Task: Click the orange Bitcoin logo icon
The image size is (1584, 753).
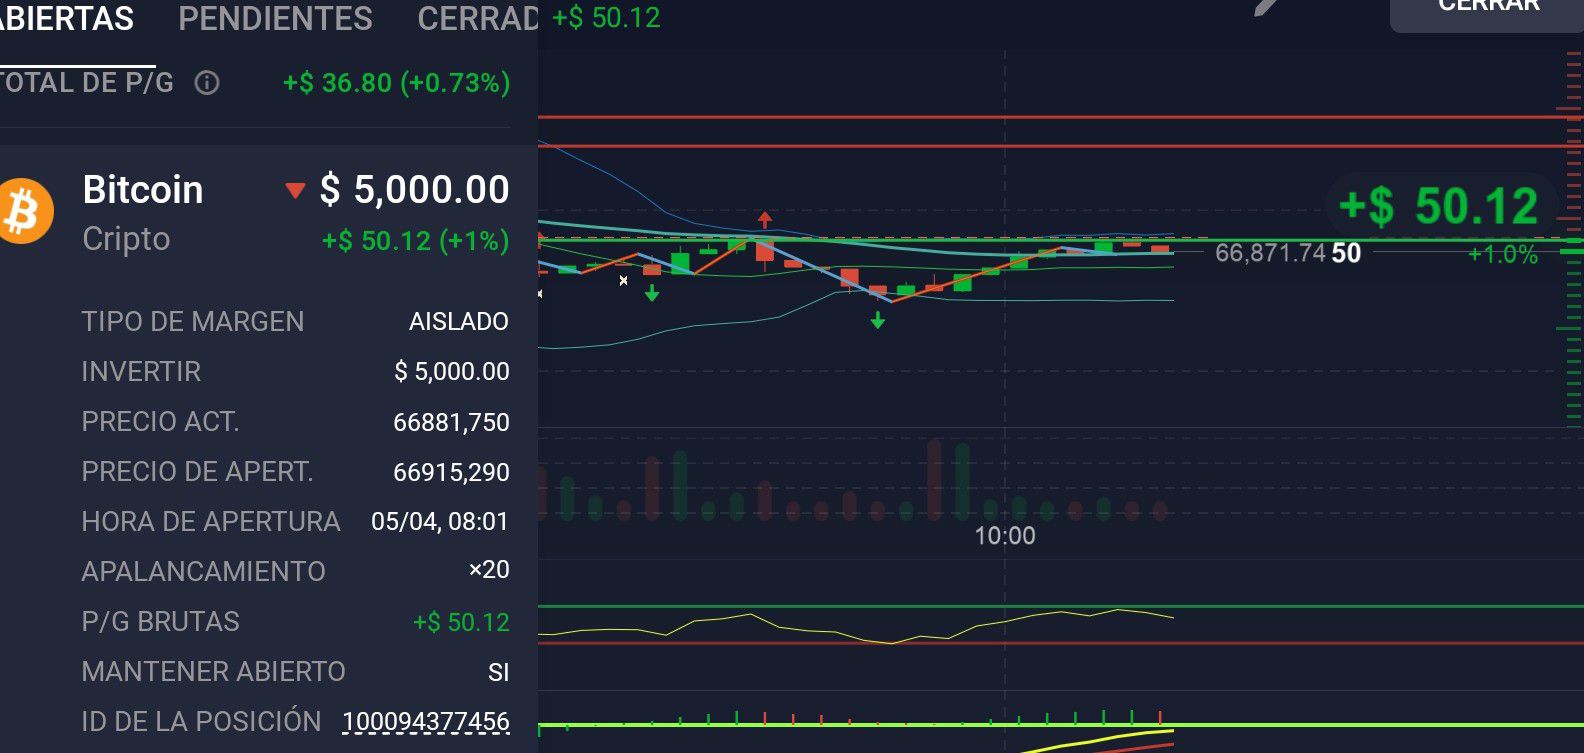Action: pos(24,211)
